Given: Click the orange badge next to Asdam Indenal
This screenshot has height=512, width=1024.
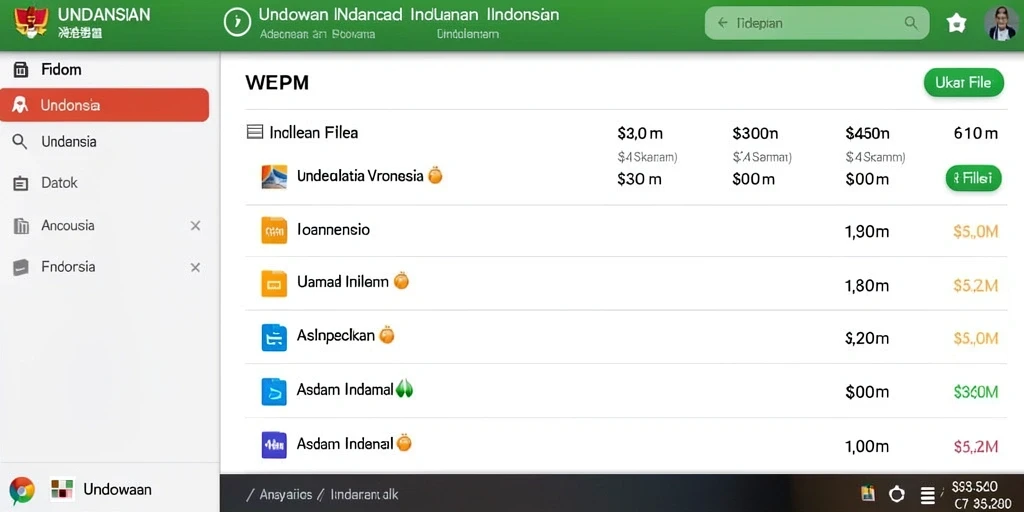Looking at the screenshot, I should pos(405,443).
